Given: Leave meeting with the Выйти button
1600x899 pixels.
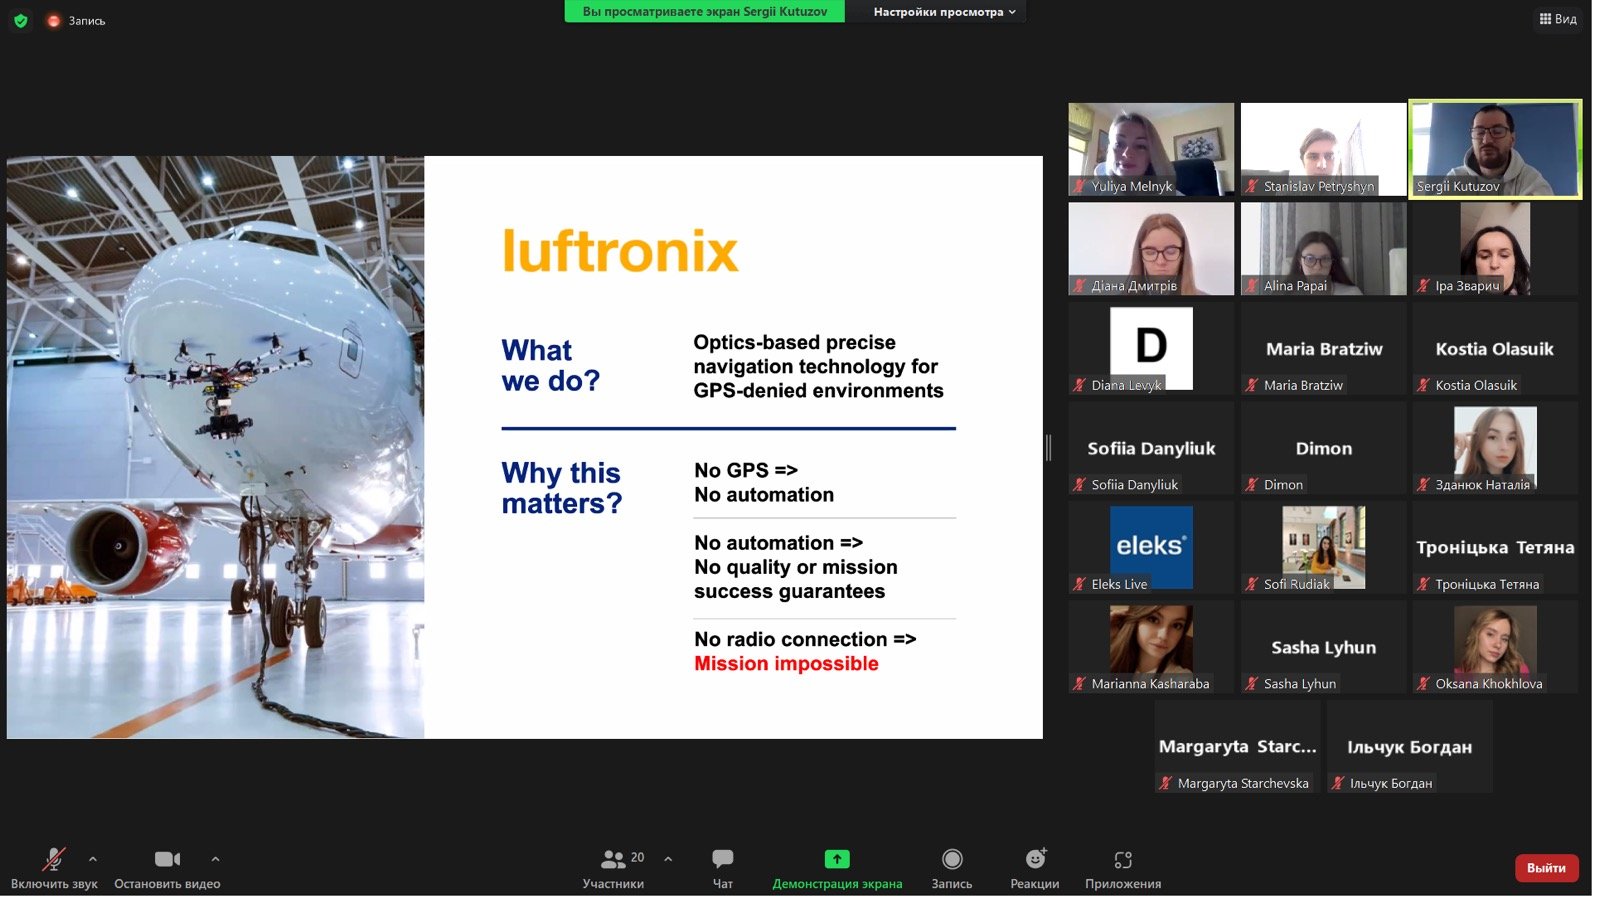Looking at the screenshot, I should (1546, 868).
